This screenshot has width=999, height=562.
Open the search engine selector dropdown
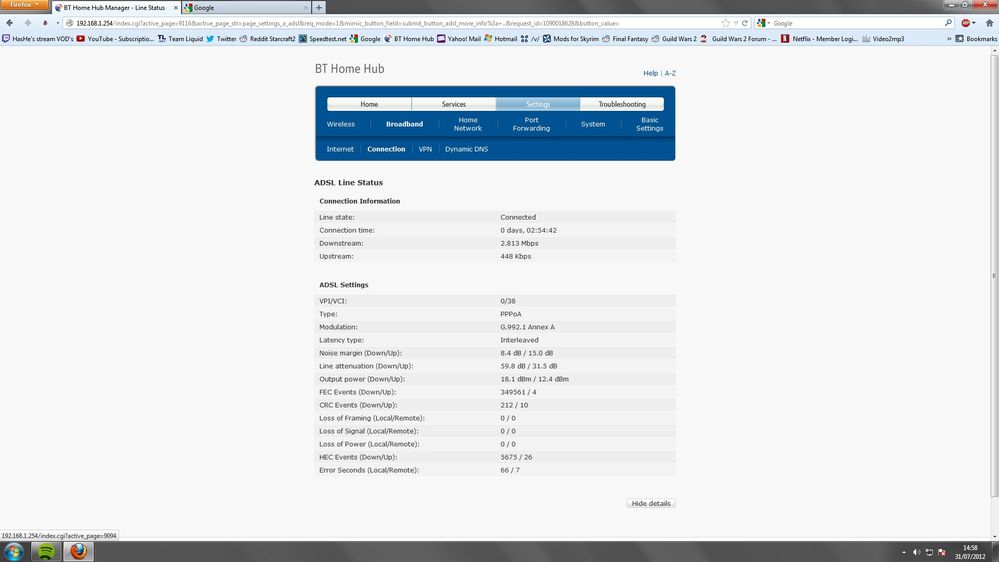coord(763,23)
